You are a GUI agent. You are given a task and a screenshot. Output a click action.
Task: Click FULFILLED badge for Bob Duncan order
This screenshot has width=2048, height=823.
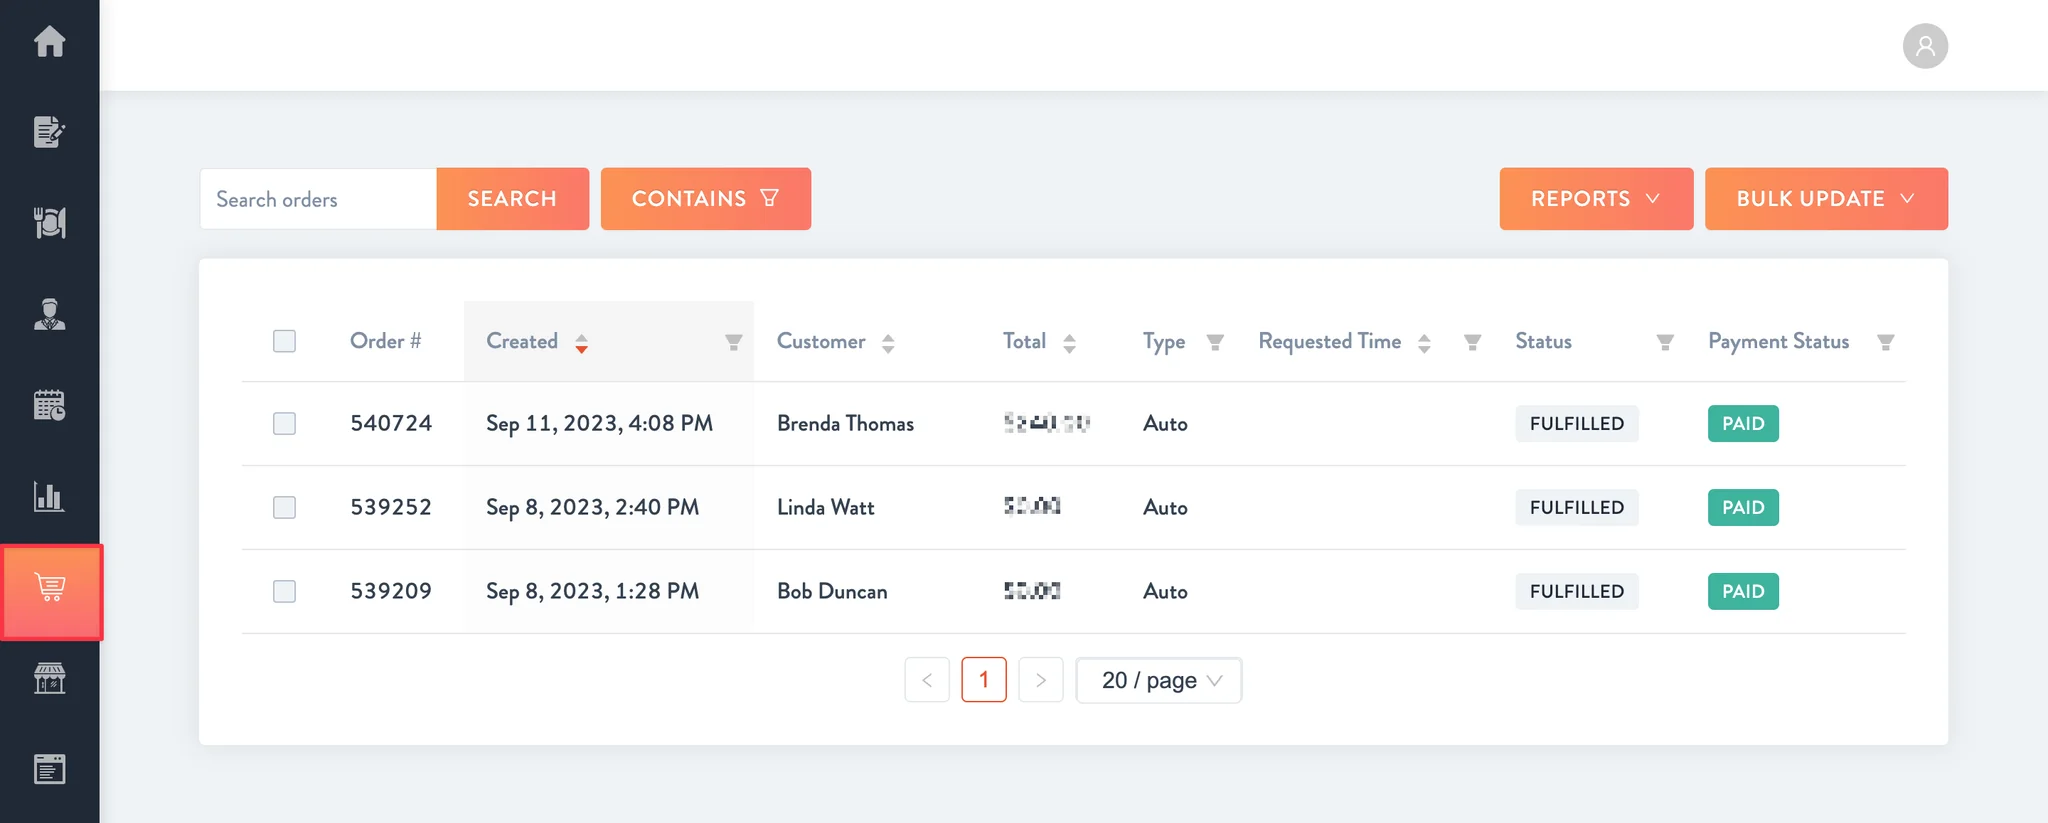1577,591
